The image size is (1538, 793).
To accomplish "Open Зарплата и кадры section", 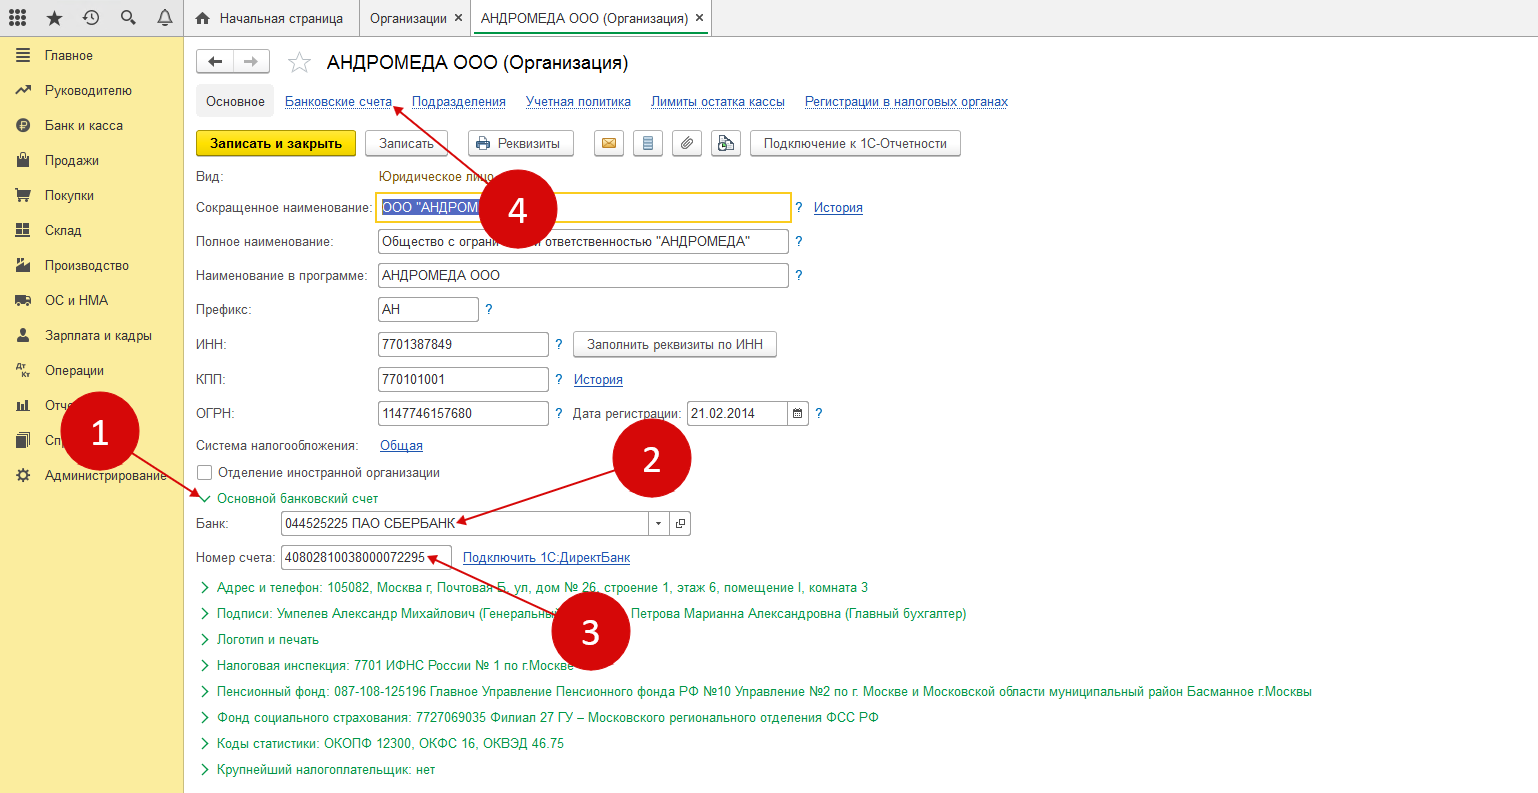I will [98, 336].
